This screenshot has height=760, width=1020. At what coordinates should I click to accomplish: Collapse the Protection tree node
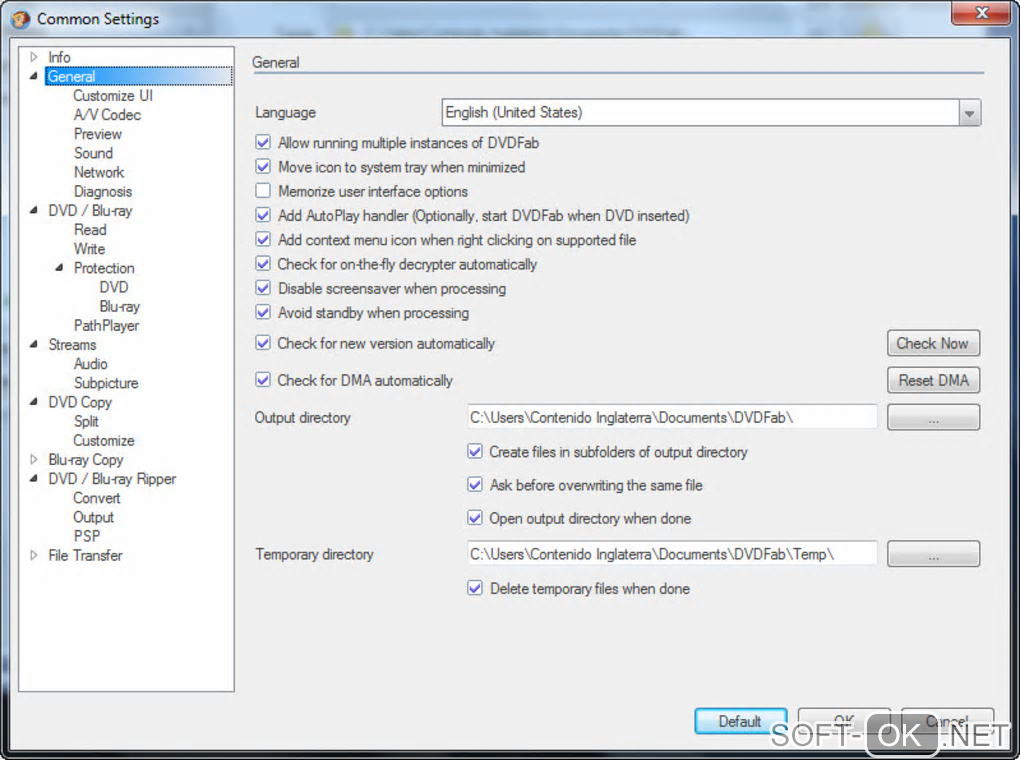[x=59, y=267]
